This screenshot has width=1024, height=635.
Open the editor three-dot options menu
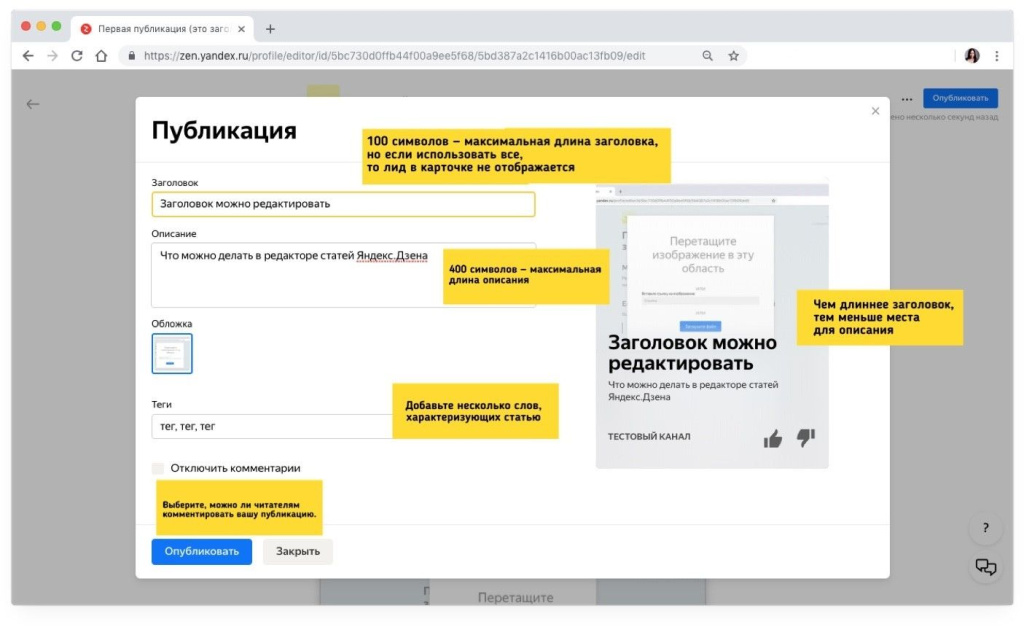(907, 99)
